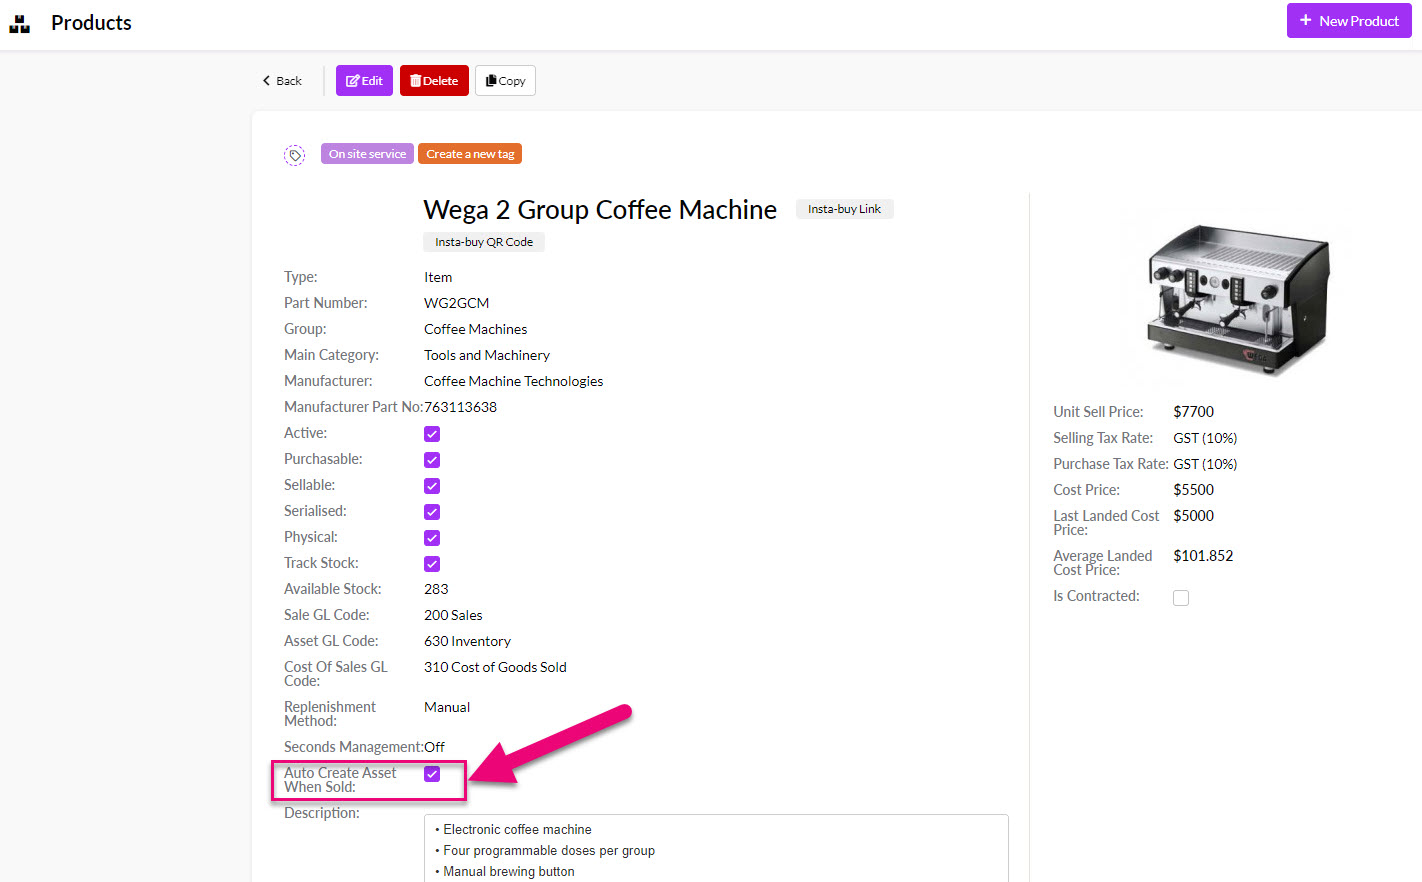1422x882 pixels.
Task: Click the cost price $5500
Action: (x=1194, y=490)
